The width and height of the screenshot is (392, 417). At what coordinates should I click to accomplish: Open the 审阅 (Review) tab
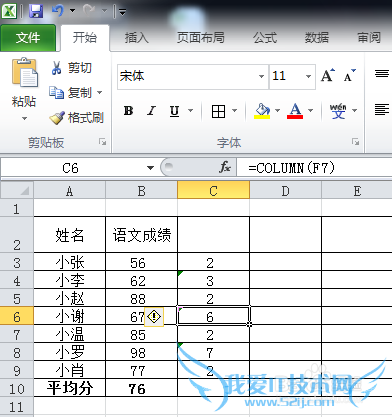[x=369, y=37]
